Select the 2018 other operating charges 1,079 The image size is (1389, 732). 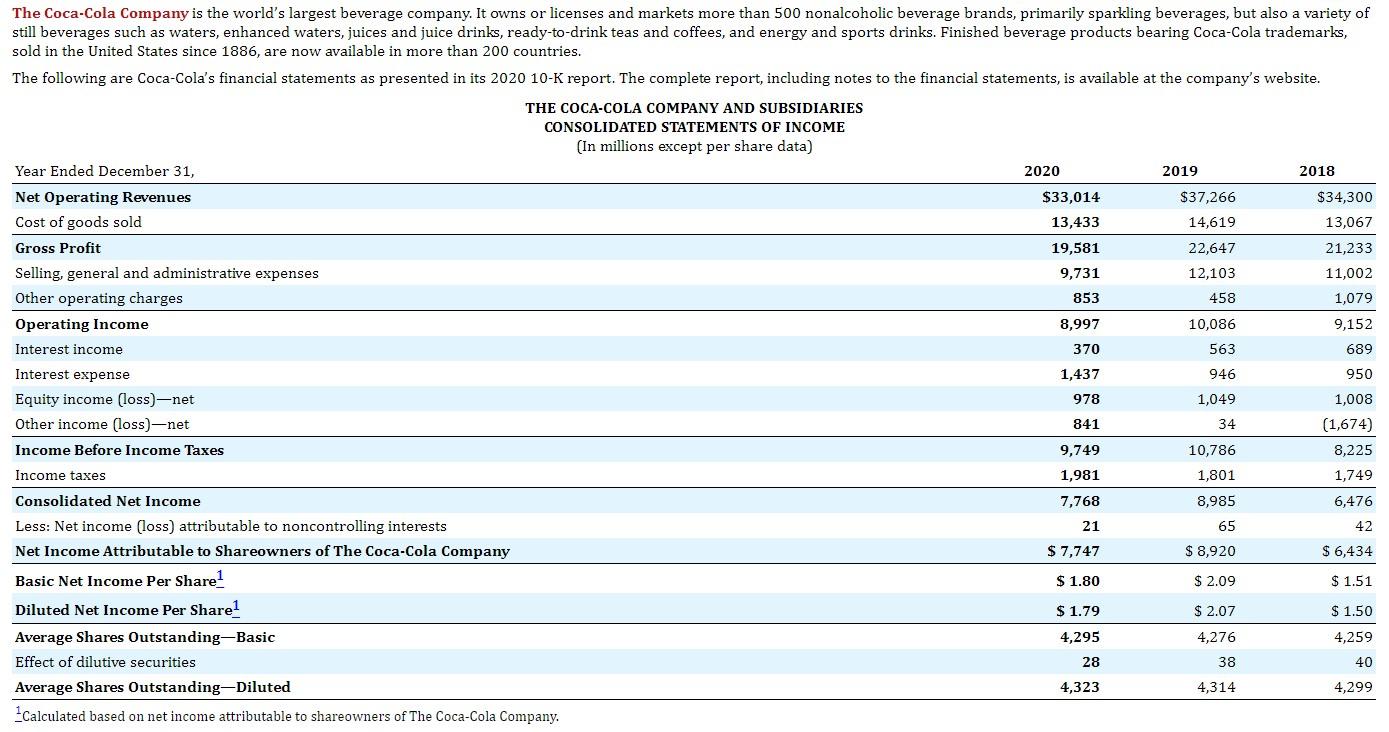(1353, 298)
